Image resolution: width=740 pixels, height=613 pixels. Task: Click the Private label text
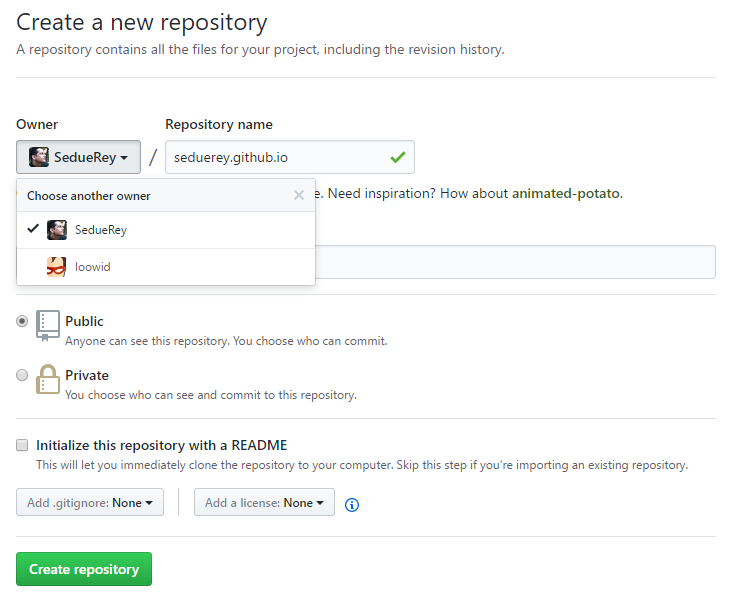tap(87, 375)
